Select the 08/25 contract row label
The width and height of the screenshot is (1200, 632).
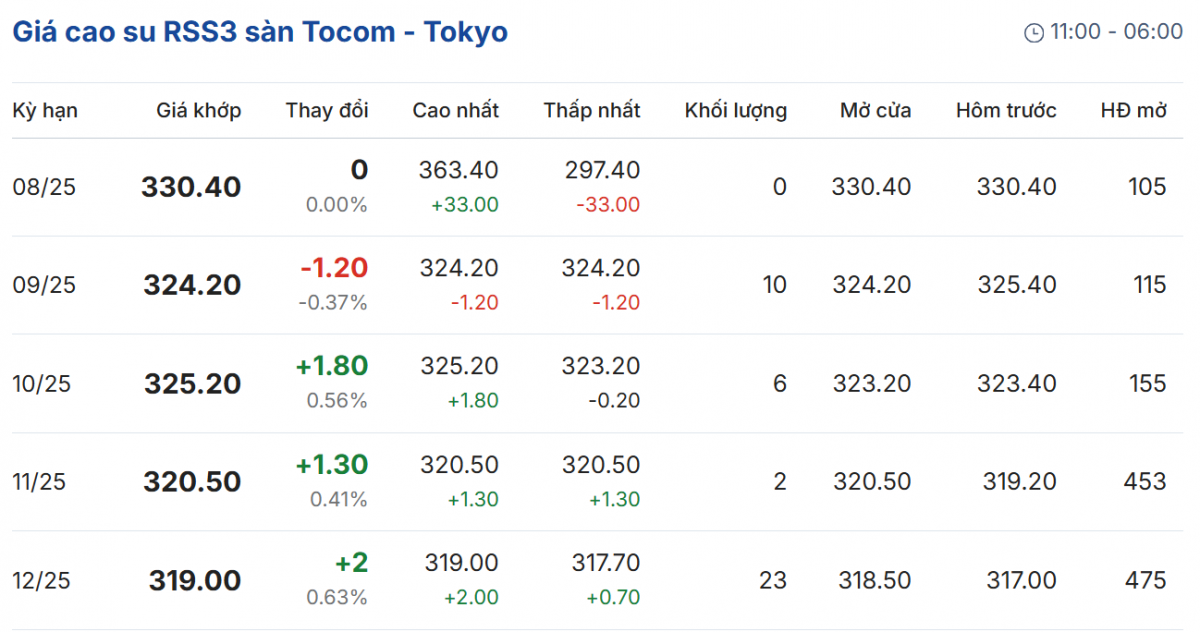point(44,187)
